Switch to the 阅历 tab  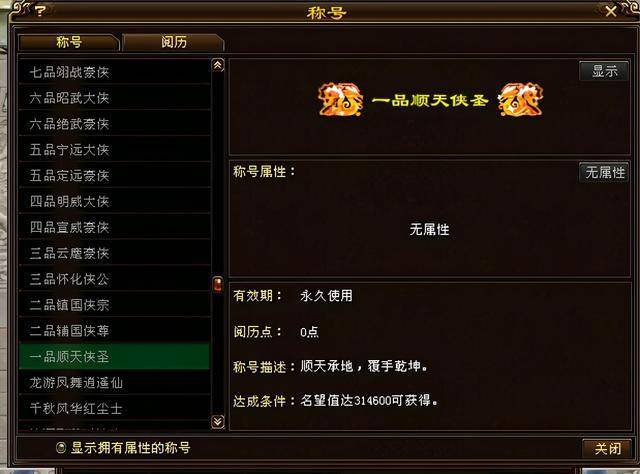tap(173, 42)
